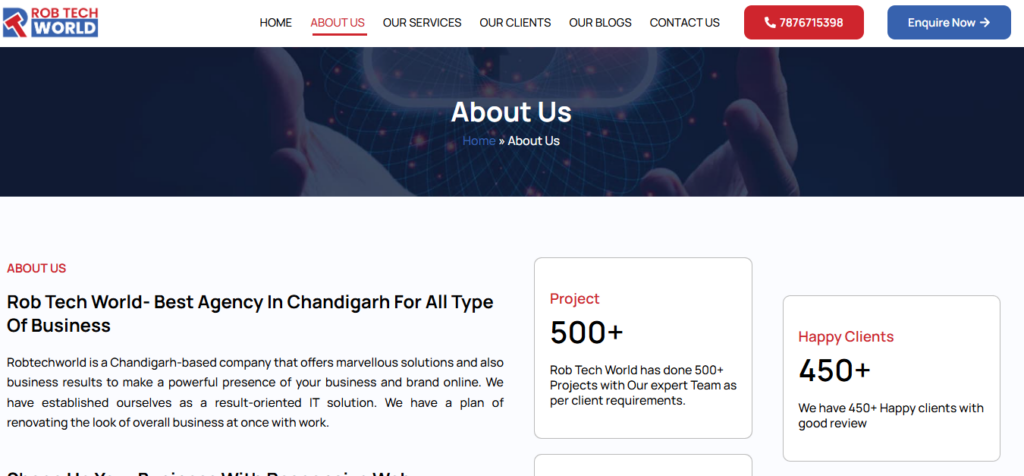Call the 7876715398 phone number

coord(810,22)
